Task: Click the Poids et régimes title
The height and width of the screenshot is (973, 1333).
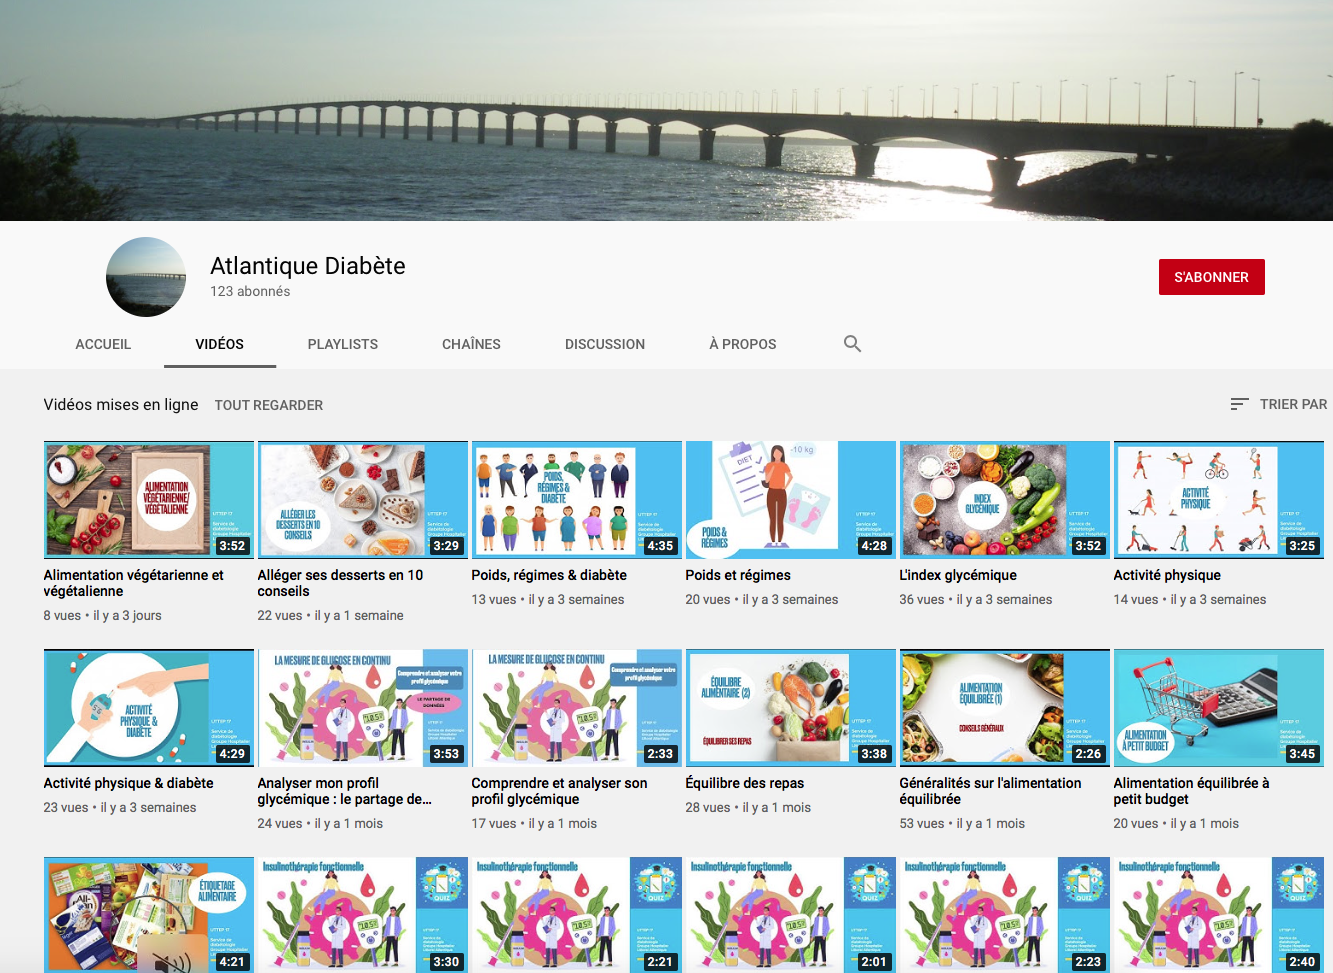Action: [x=738, y=575]
